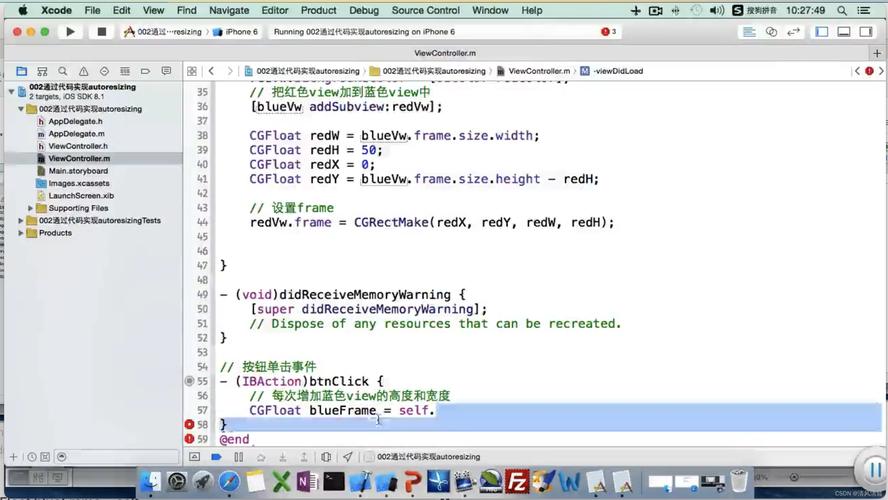The image size is (888, 500).
Task: Open -viewDidLoad method jump bar menu
Action: [x=612, y=71]
